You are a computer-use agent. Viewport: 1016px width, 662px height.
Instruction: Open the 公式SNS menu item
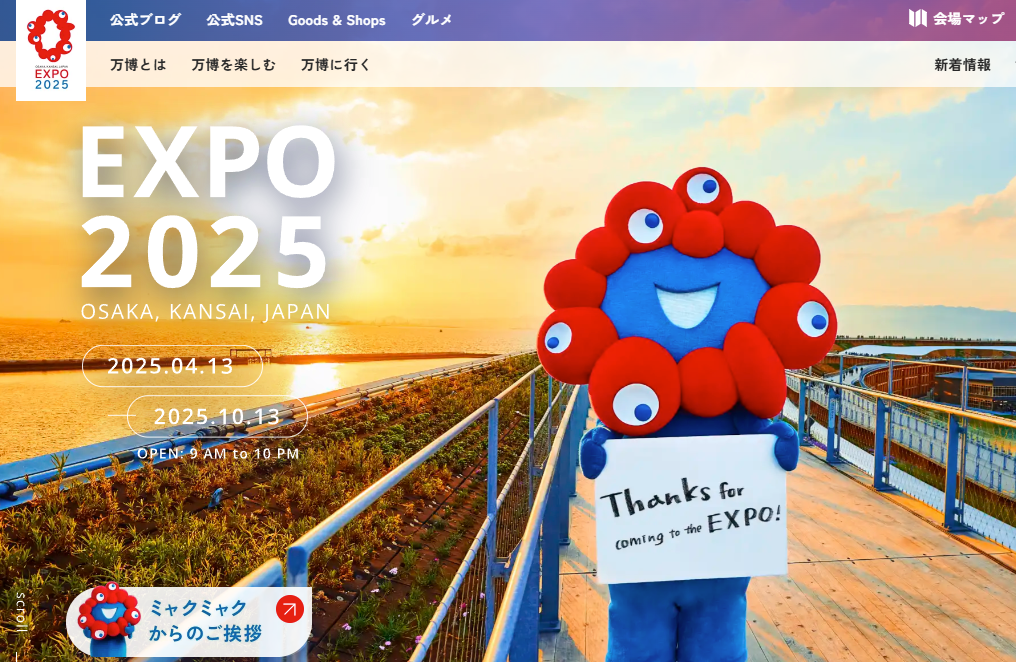point(234,20)
